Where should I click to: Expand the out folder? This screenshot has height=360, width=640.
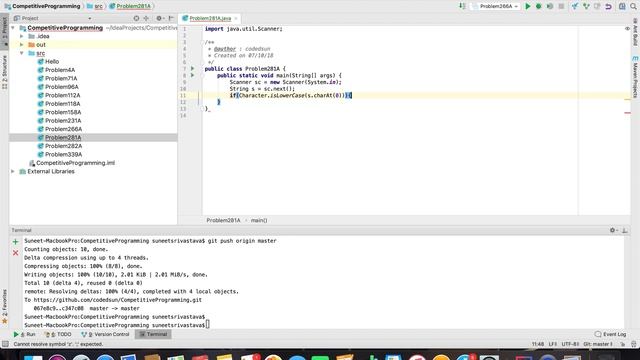(22, 44)
